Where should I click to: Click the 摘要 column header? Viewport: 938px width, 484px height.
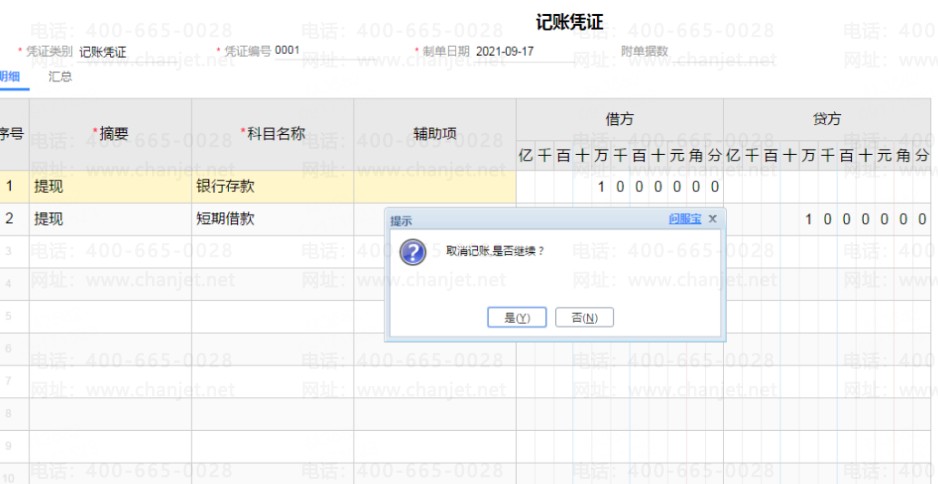point(111,134)
